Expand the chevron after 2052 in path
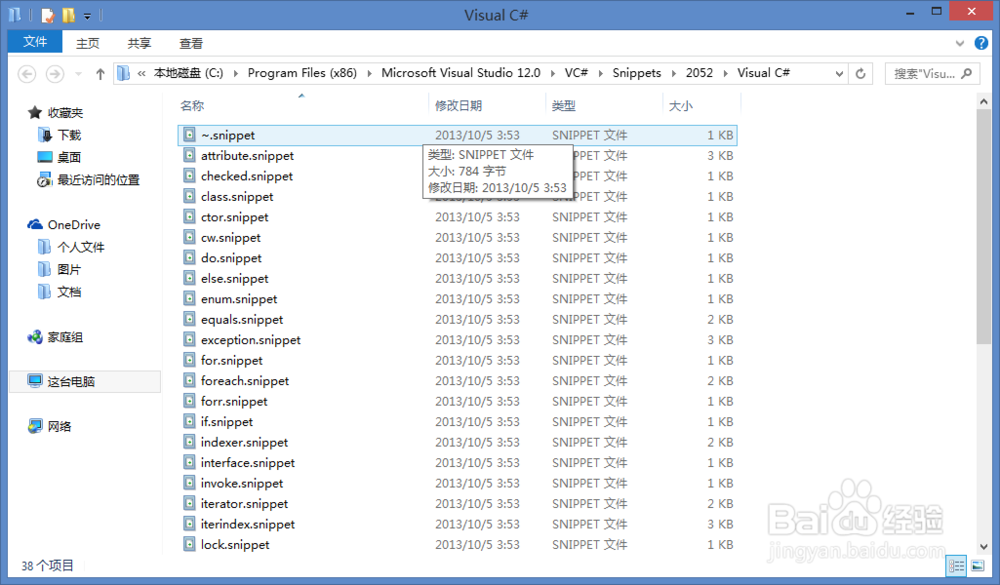Viewport: 1000px width, 585px height. point(725,73)
